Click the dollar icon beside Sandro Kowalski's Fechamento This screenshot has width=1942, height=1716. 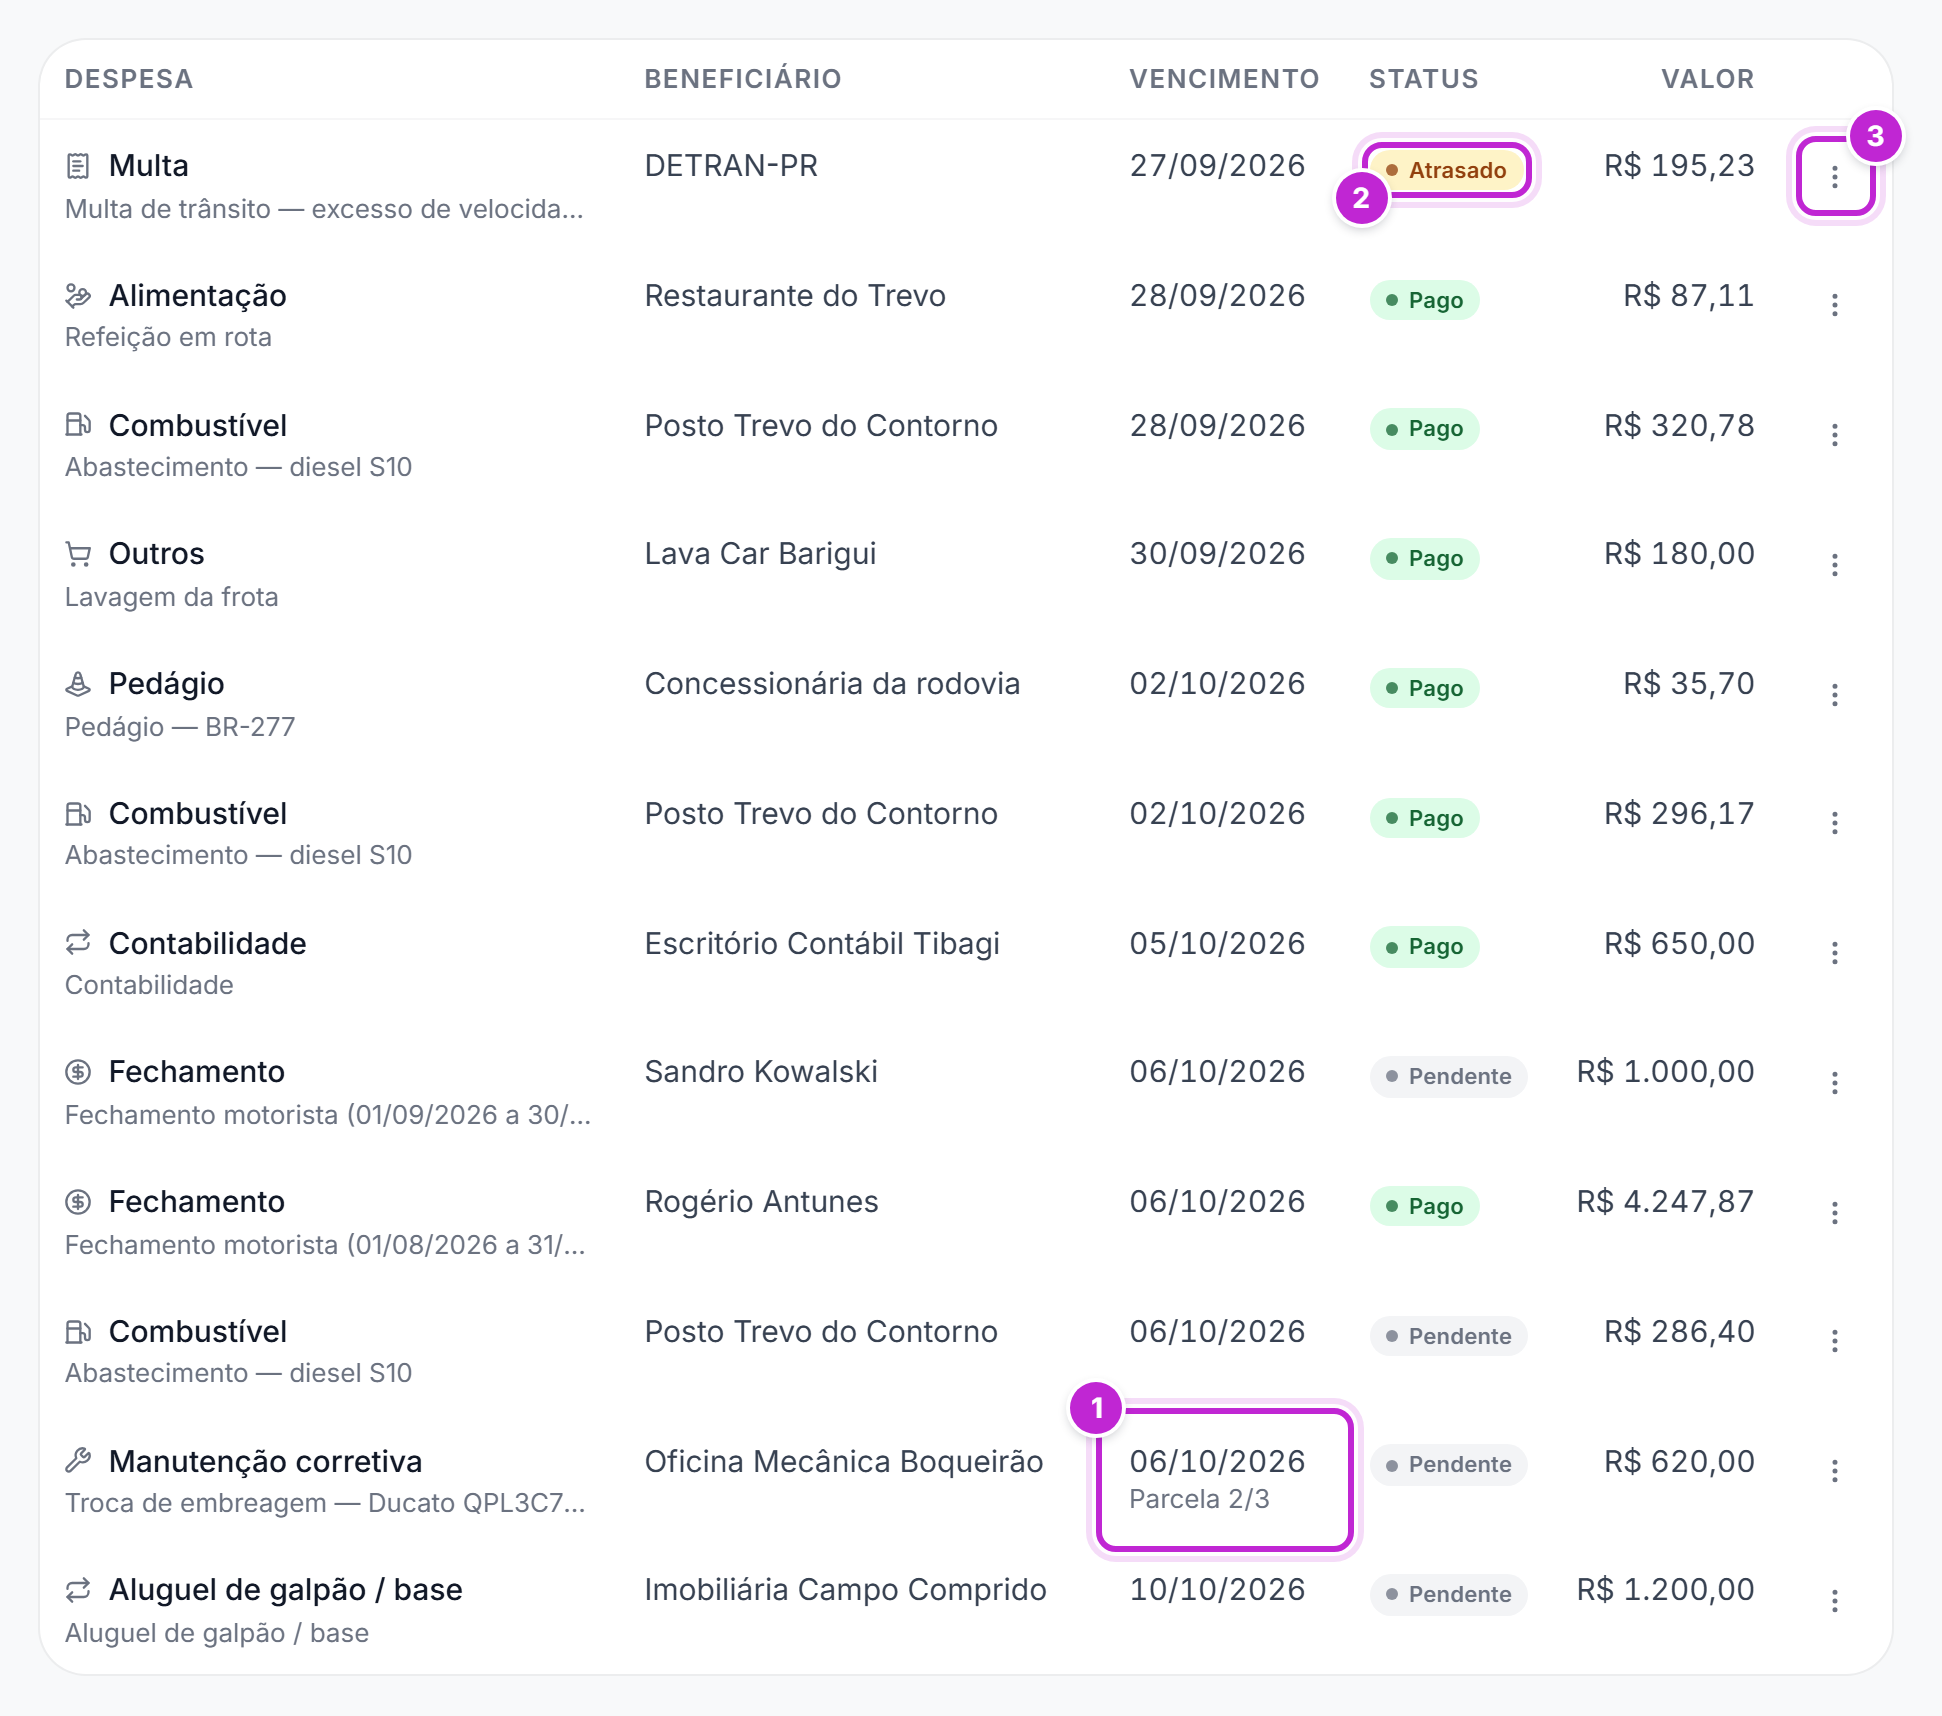point(78,1072)
